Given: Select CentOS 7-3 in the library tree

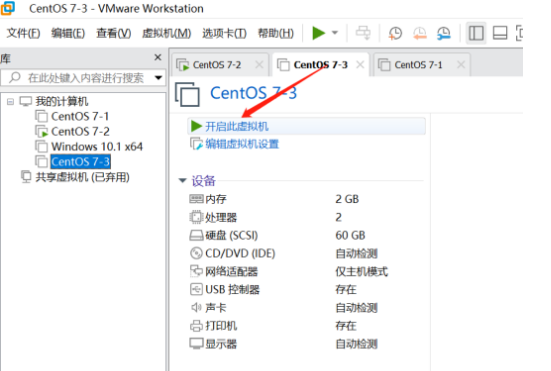Looking at the screenshot, I should 80,162.
